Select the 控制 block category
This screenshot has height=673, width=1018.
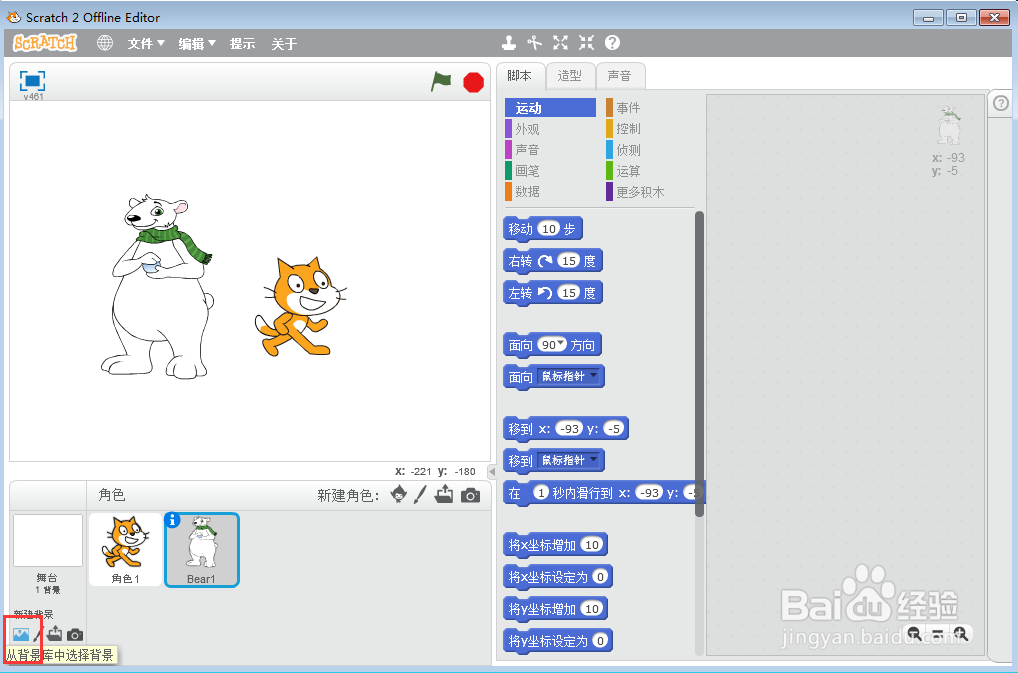tap(649, 128)
